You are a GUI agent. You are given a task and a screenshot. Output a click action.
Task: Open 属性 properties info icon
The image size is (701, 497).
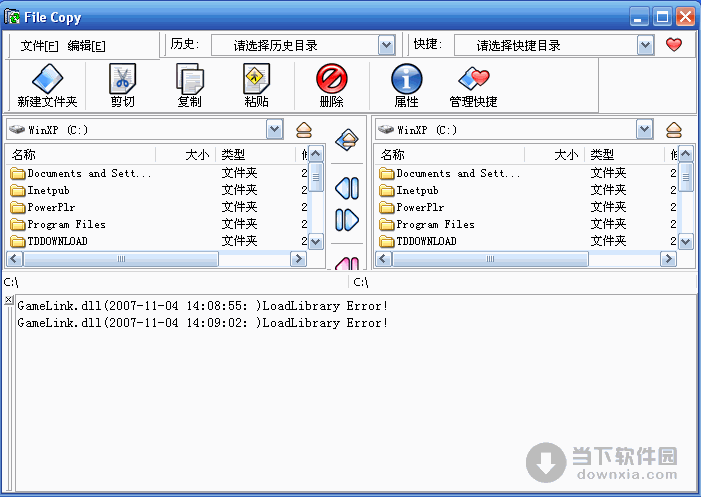[406, 78]
